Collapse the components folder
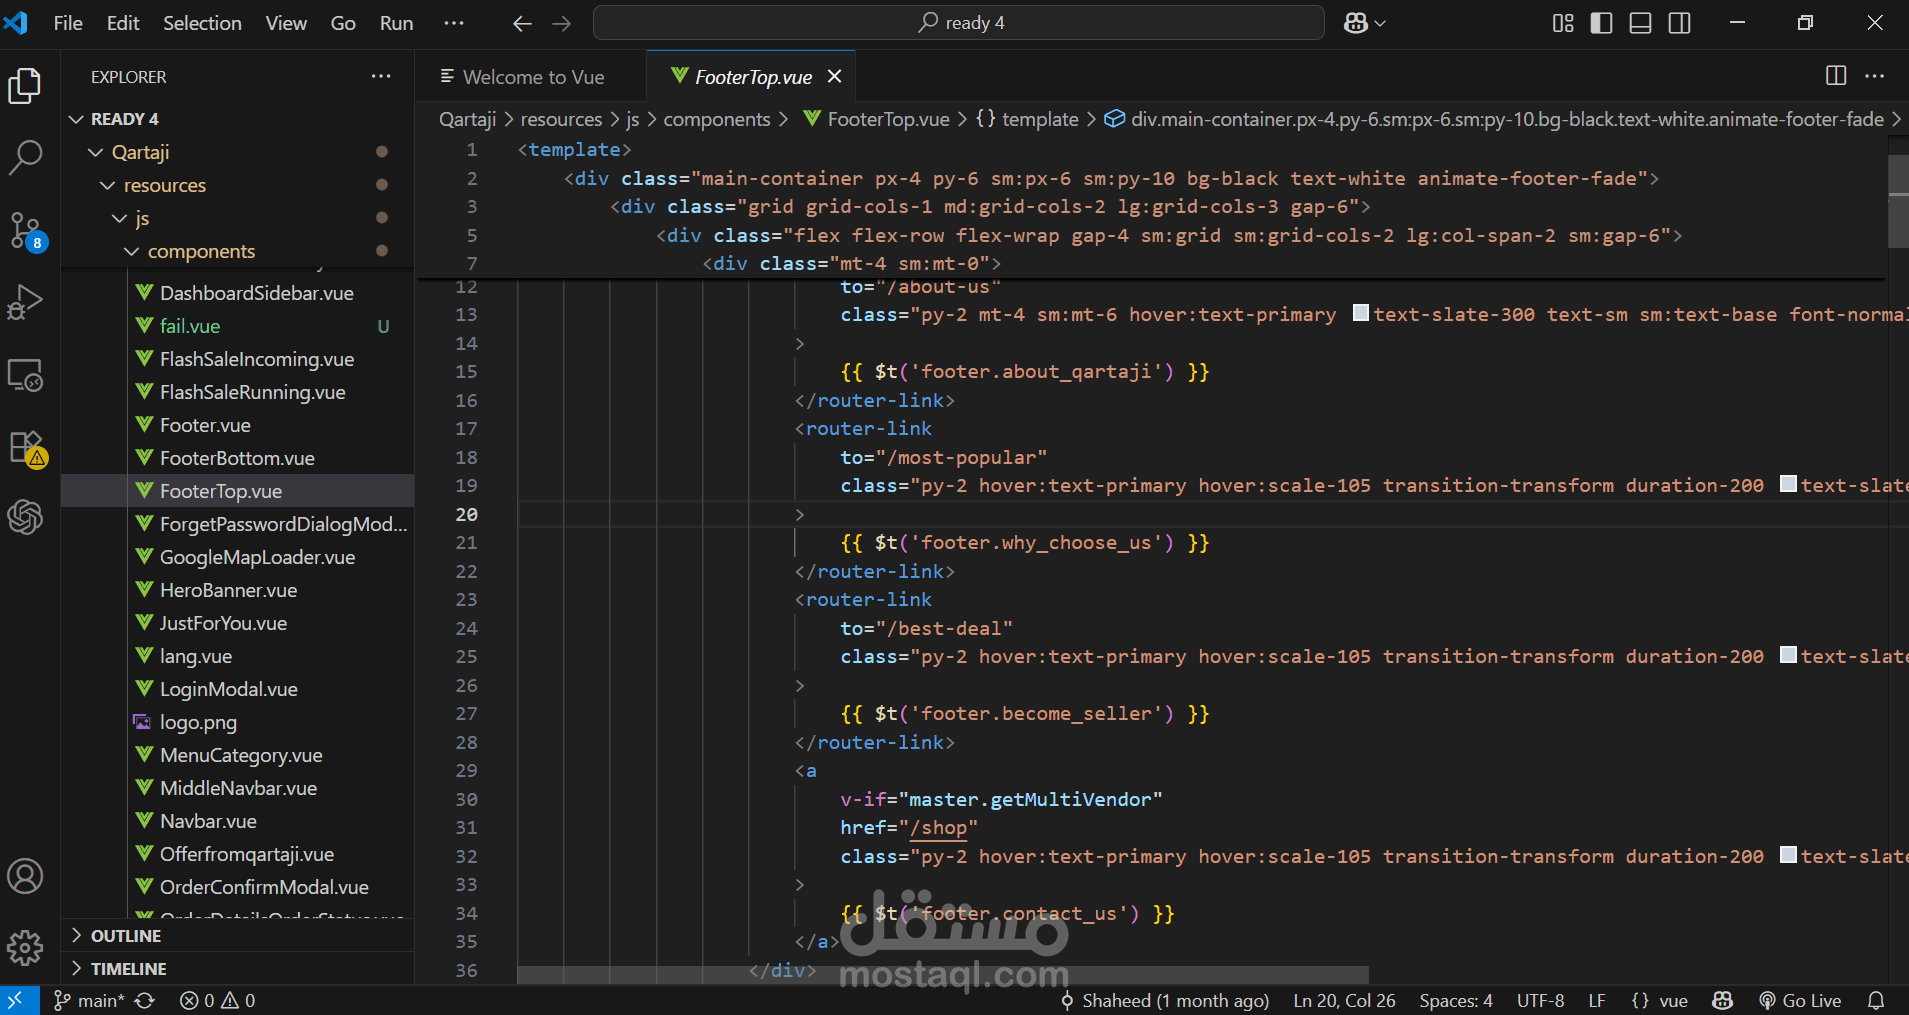The image size is (1909, 1015). (201, 251)
